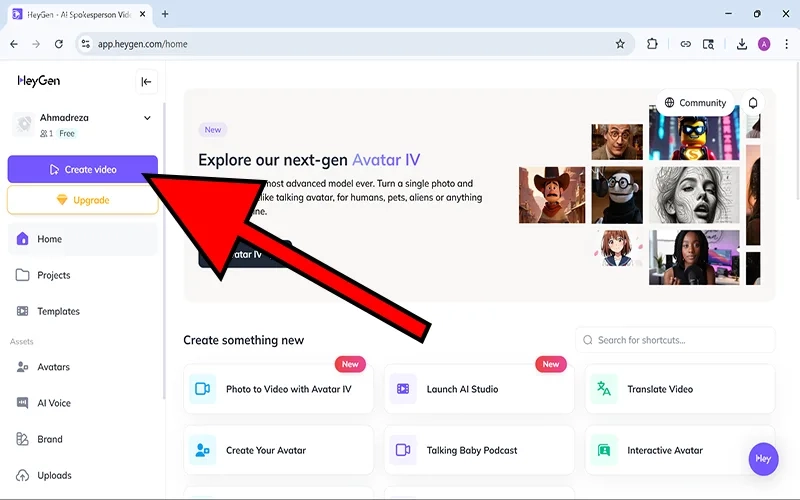Go to Templates in sidebar
This screenshot has width=800, height=500.
tap(58, 311)
